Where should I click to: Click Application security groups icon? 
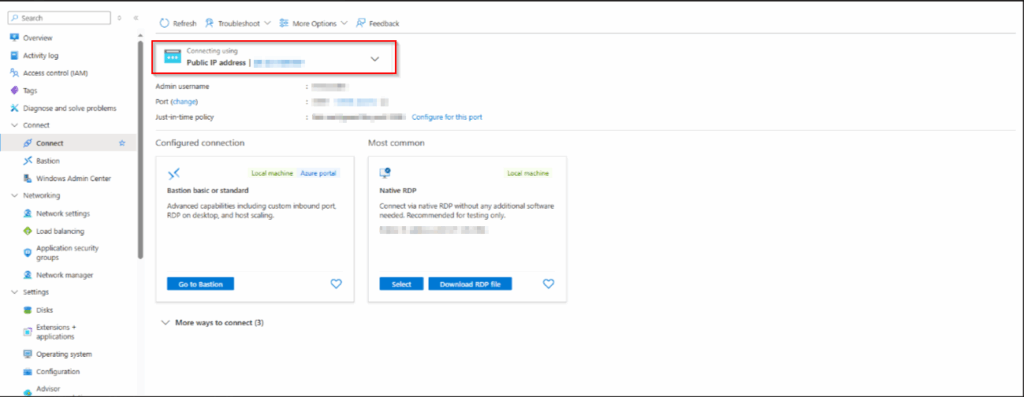pos(27,253)
